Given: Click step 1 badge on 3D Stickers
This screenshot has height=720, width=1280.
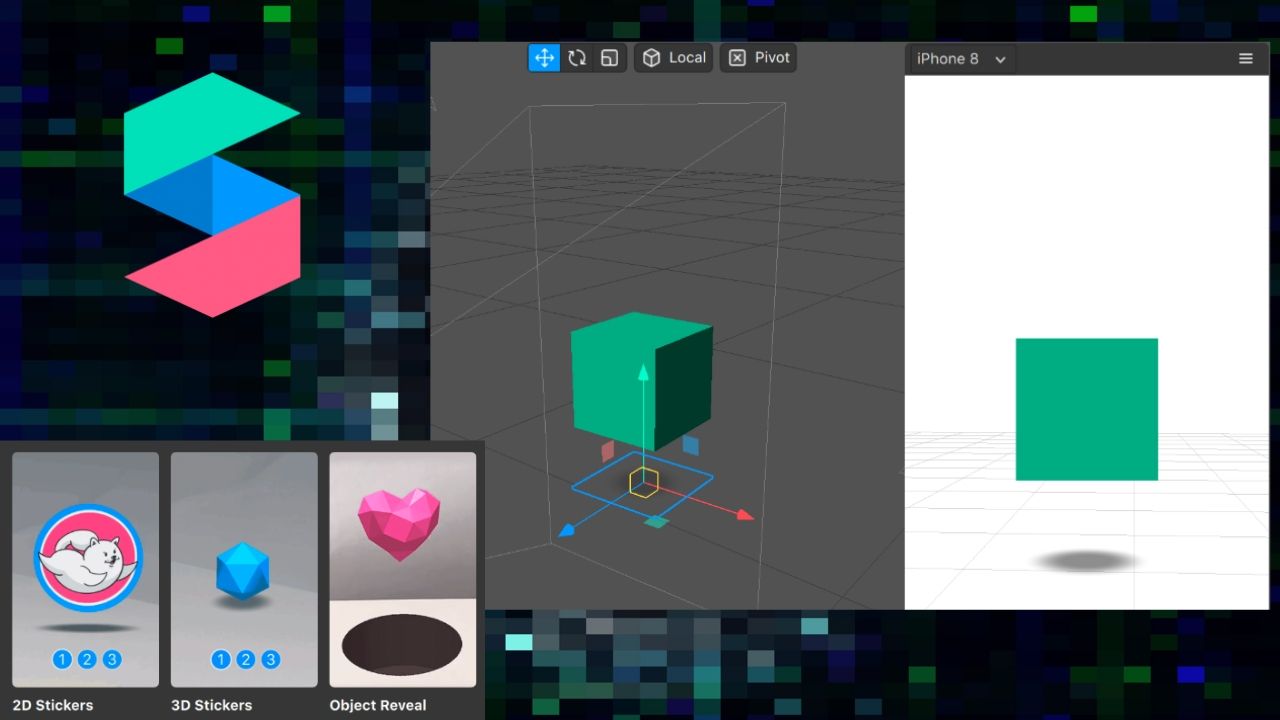Looking at the screenshot, I should [x=221, y=659].
